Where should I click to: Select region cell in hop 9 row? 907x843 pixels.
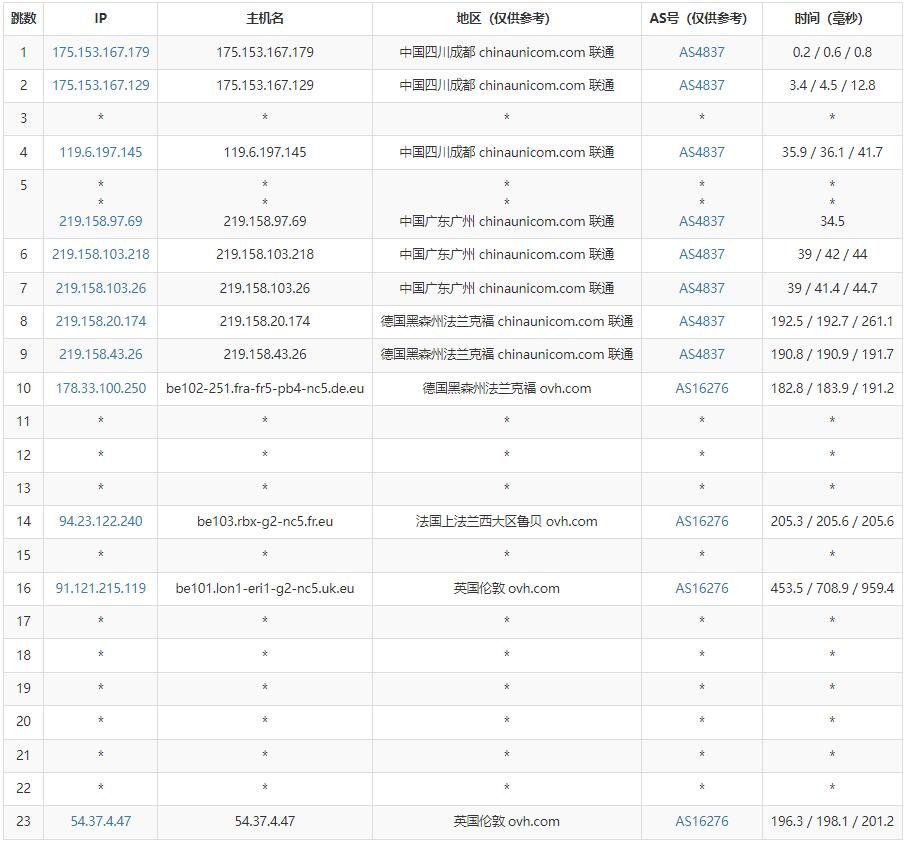click(x=507, y=354)
